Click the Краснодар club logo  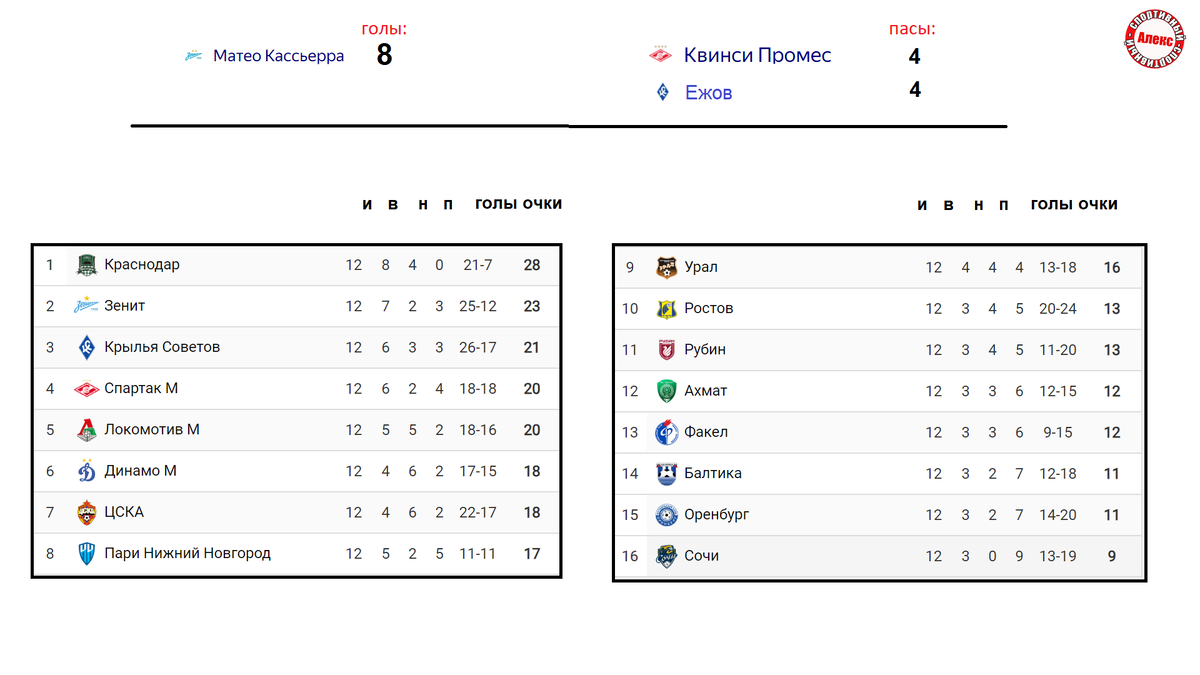coord(87,265)
